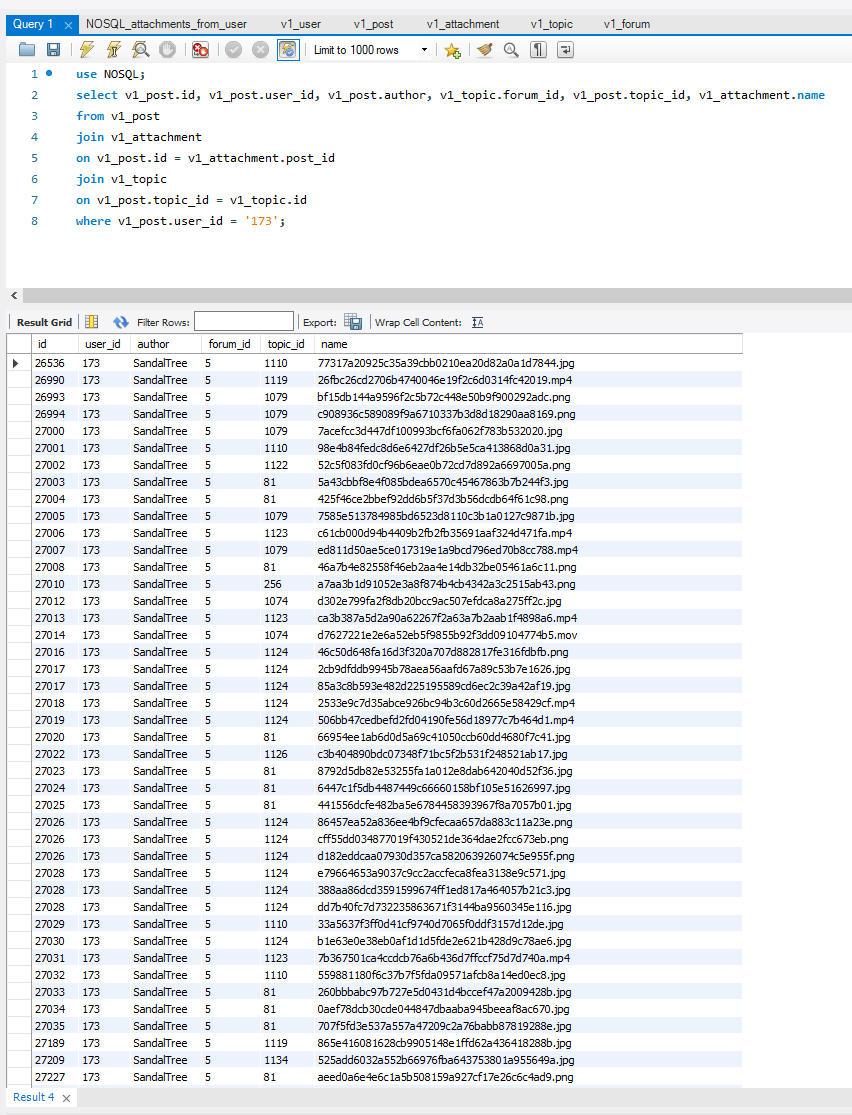The height and width of the screenshot is (1115, 852).
Task: Toggle Wrap Cell Content in results
Action: 478,322
